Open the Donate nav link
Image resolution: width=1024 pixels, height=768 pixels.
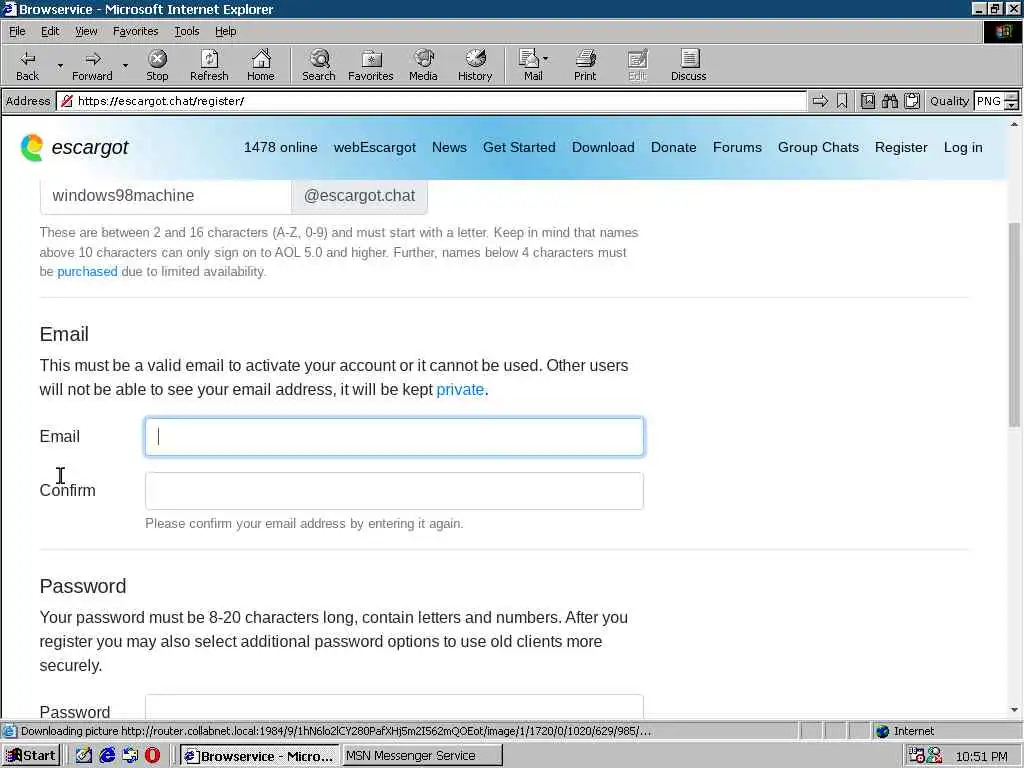[673, 148]
